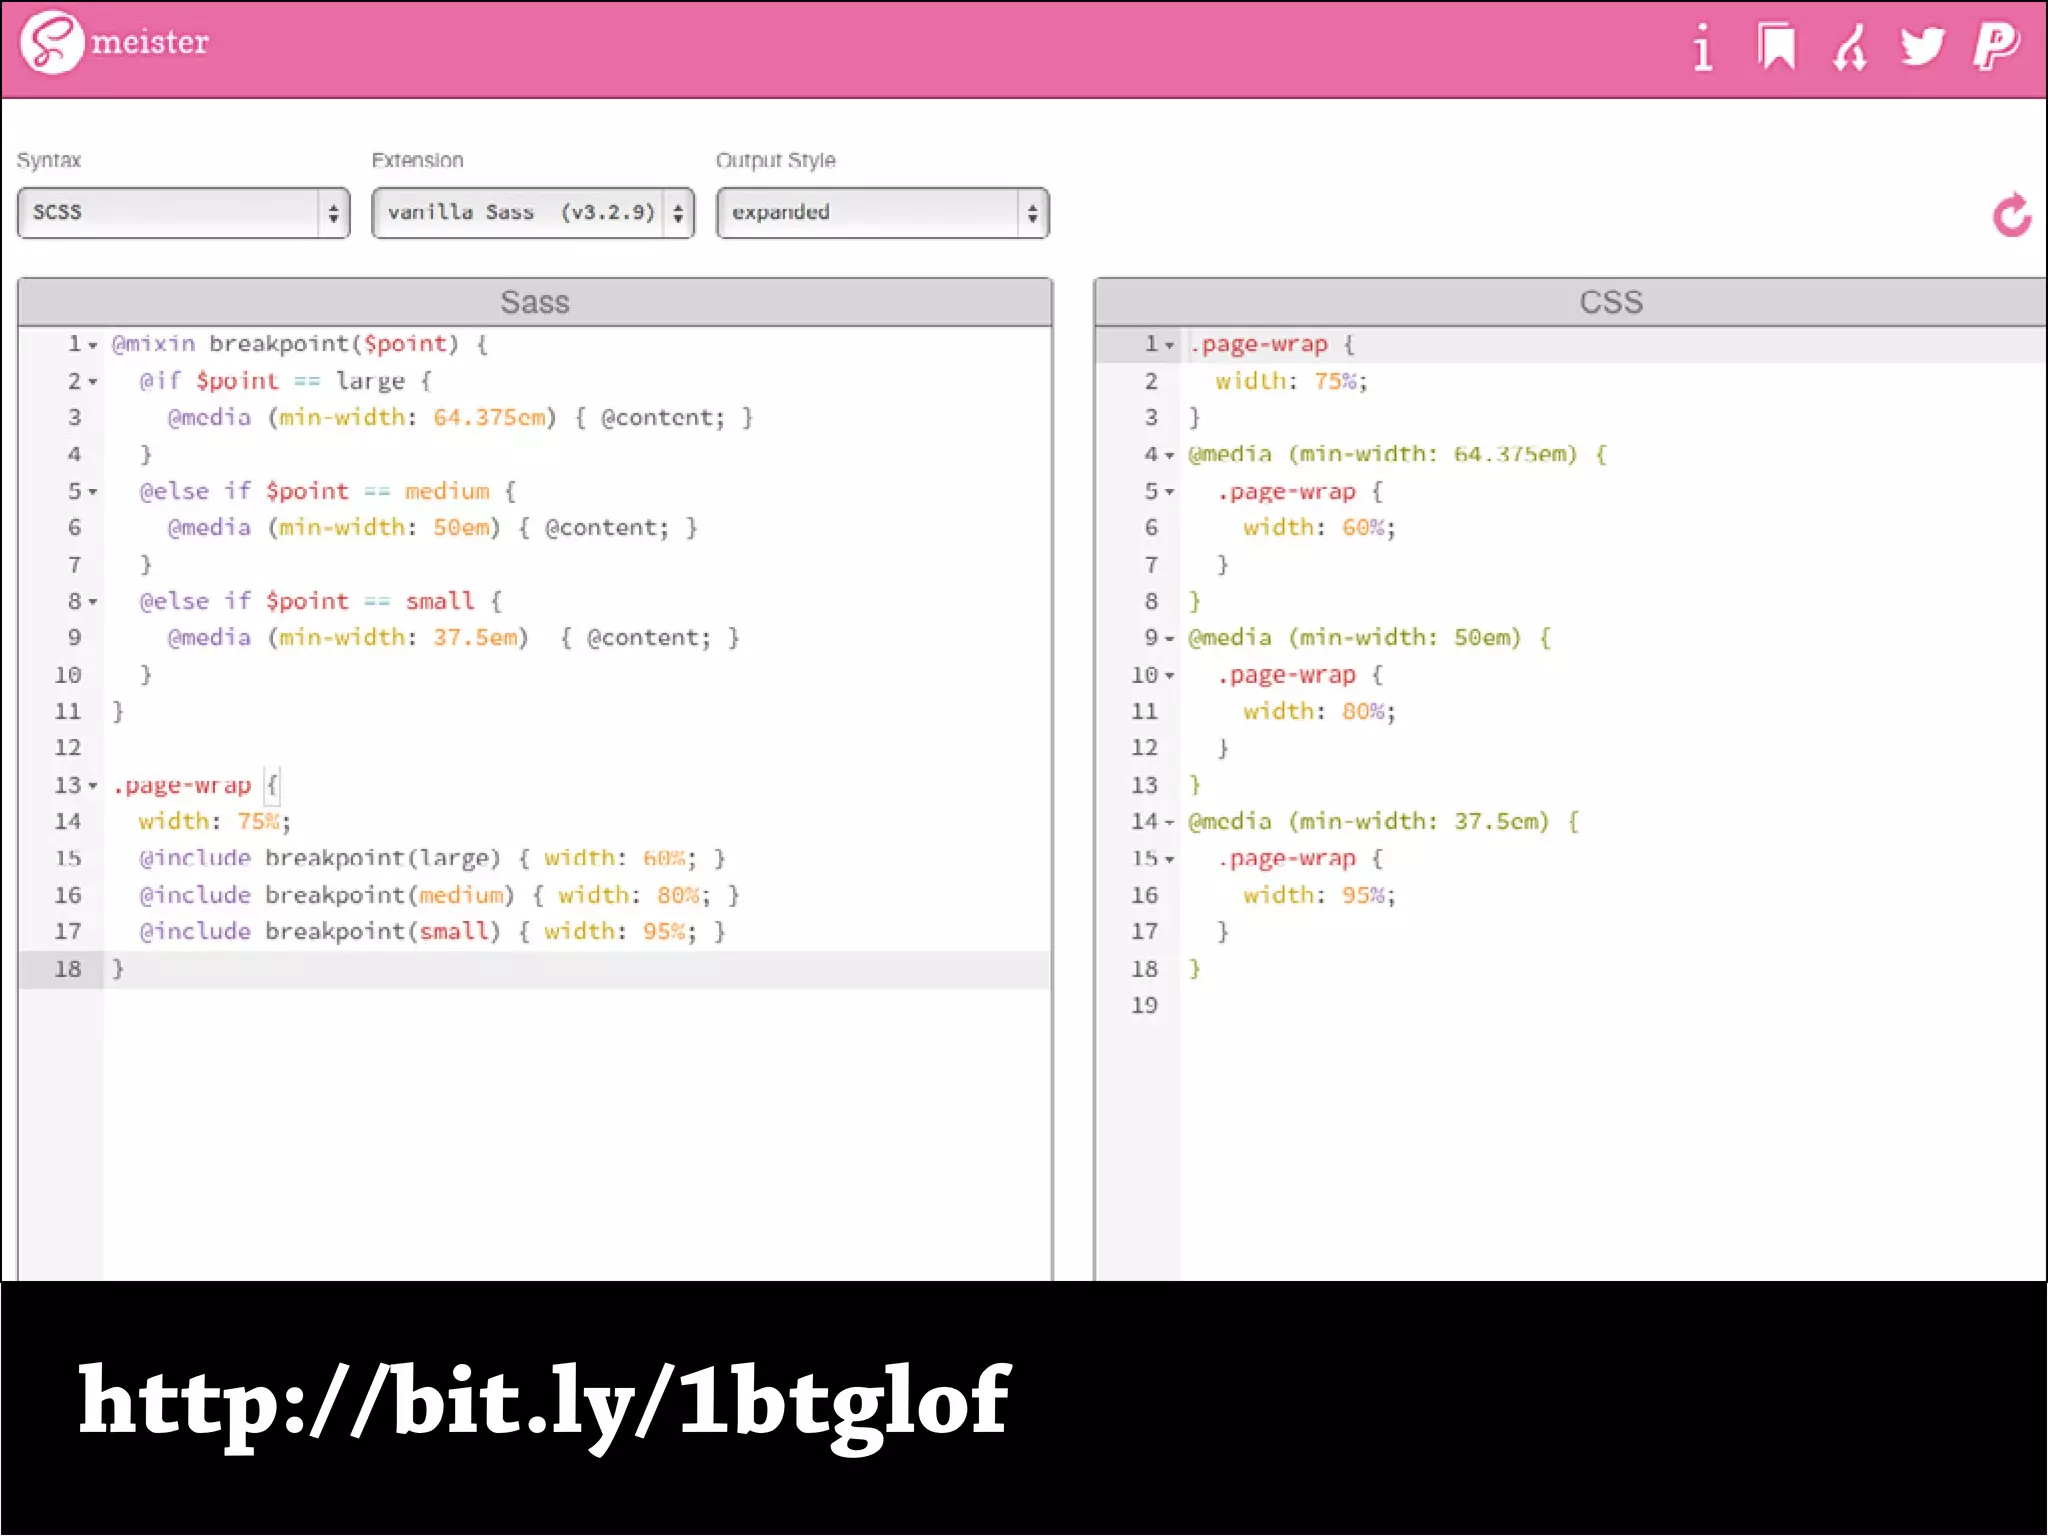The image size is (2048, 1536).
Task: Collapse CSS line 4 @media fold arrow
Action: click(1169, 456)
